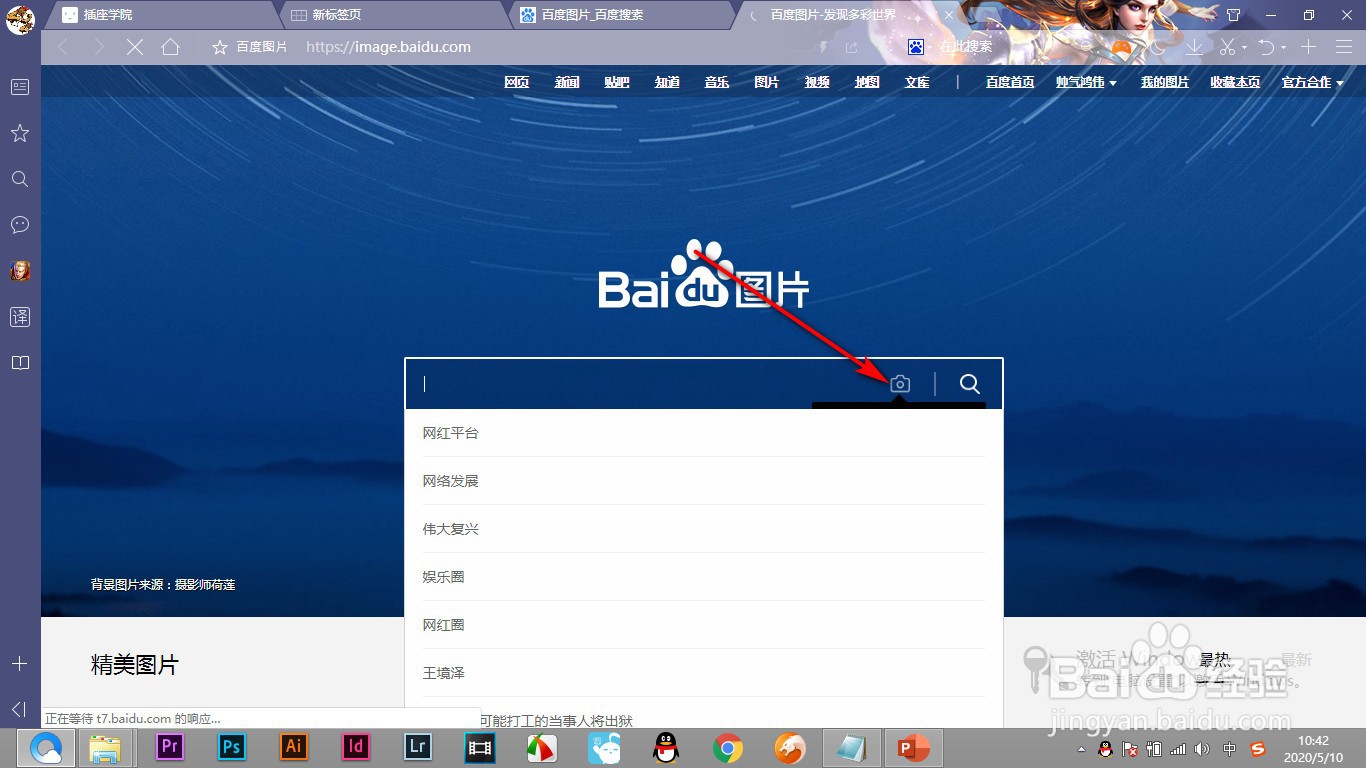This screenshot has height=768, width=1366.
Task: Open the 音乐 navigation link
Action: 717,82
